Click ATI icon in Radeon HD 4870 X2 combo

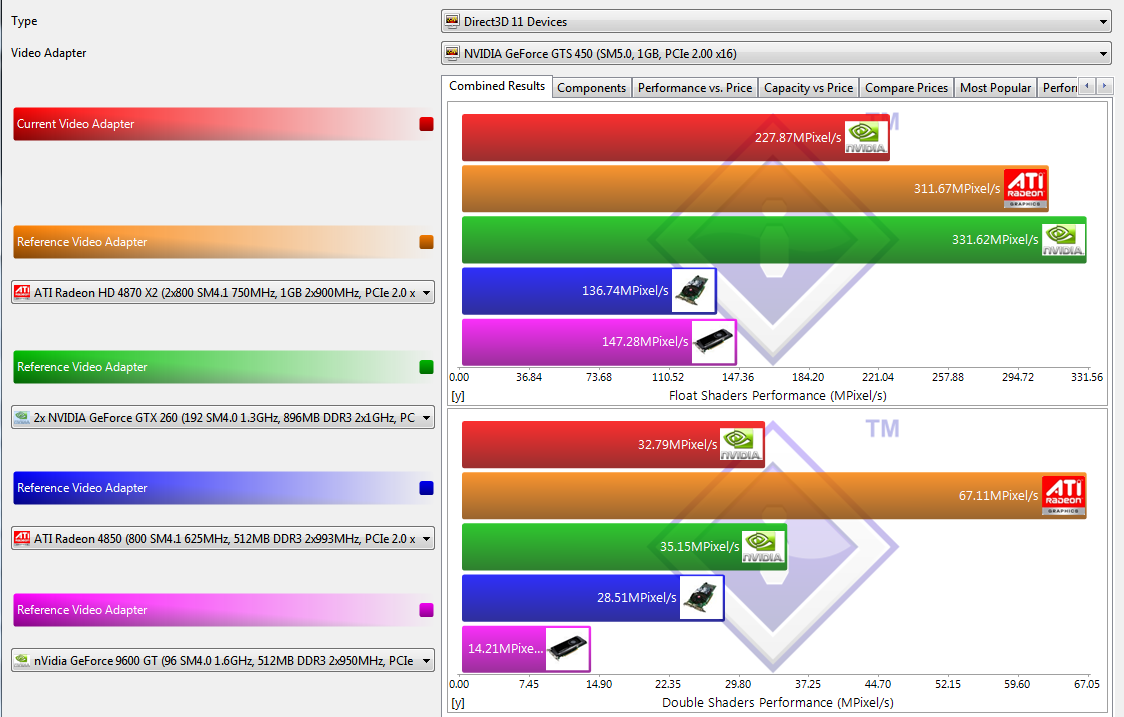pos(22,292)
